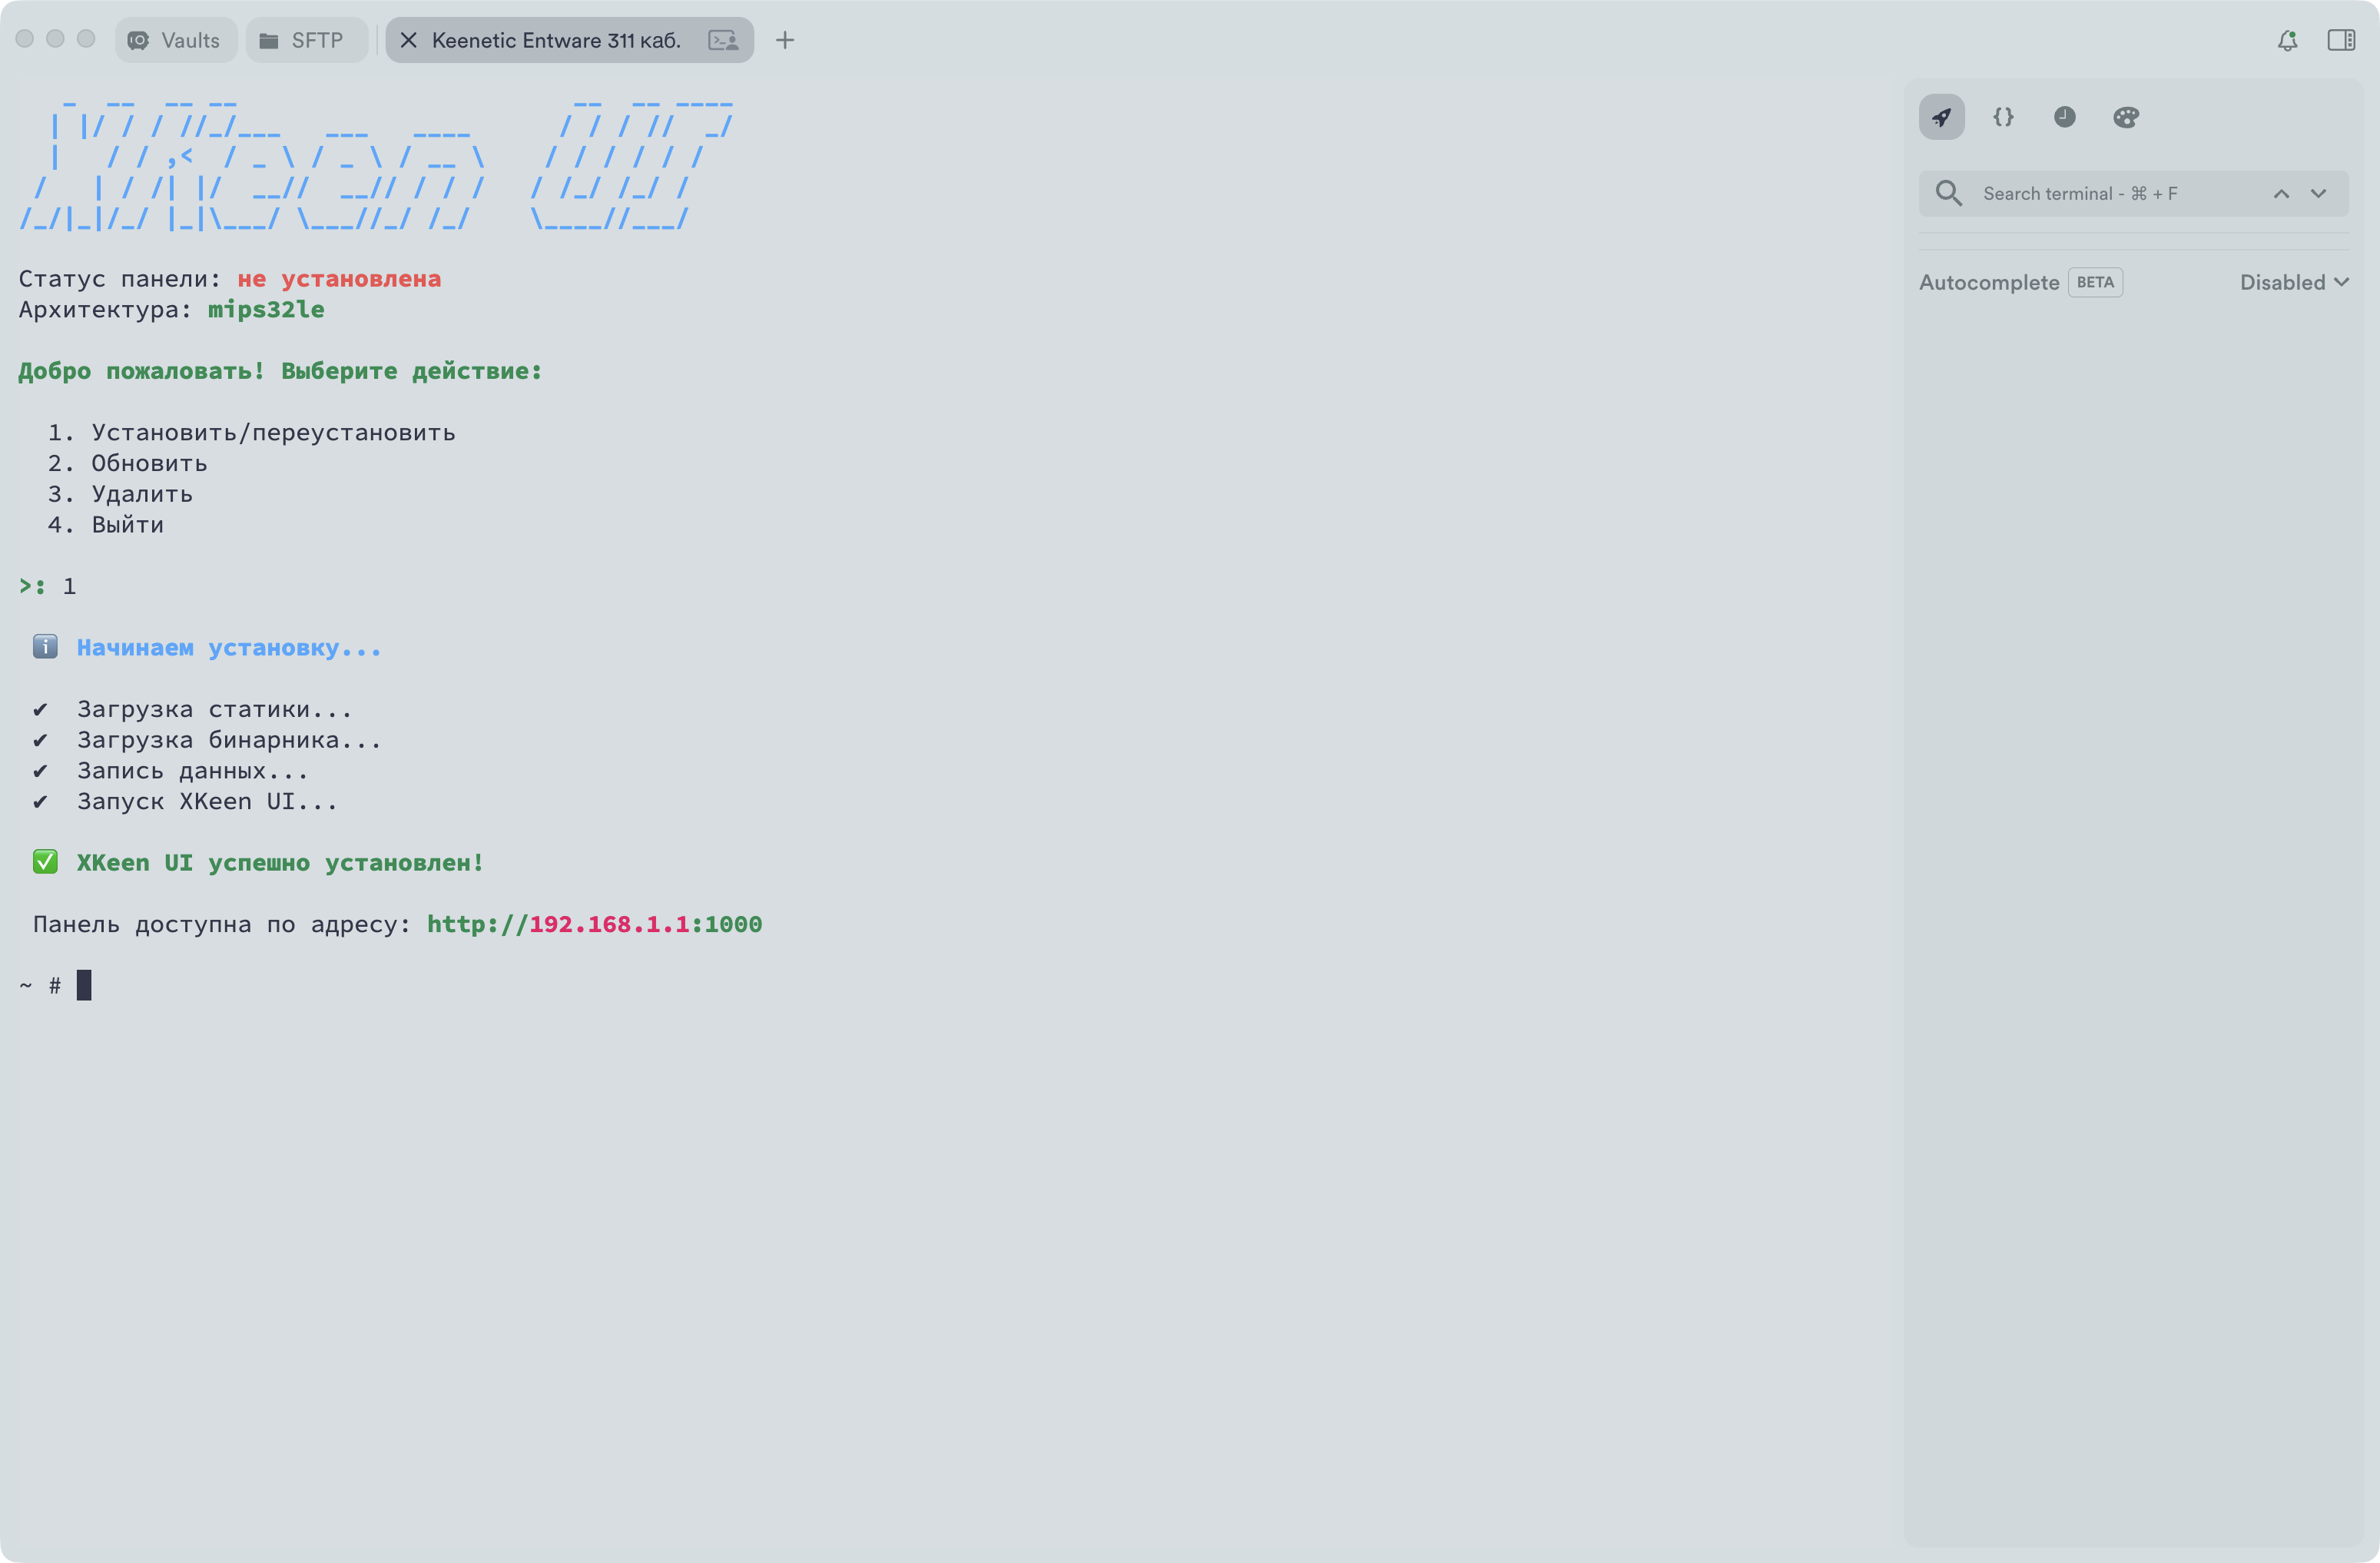Toggle the right sidebar panel icon
This screenshot has height=1563, width=2380.
(x=2341, y=40)
